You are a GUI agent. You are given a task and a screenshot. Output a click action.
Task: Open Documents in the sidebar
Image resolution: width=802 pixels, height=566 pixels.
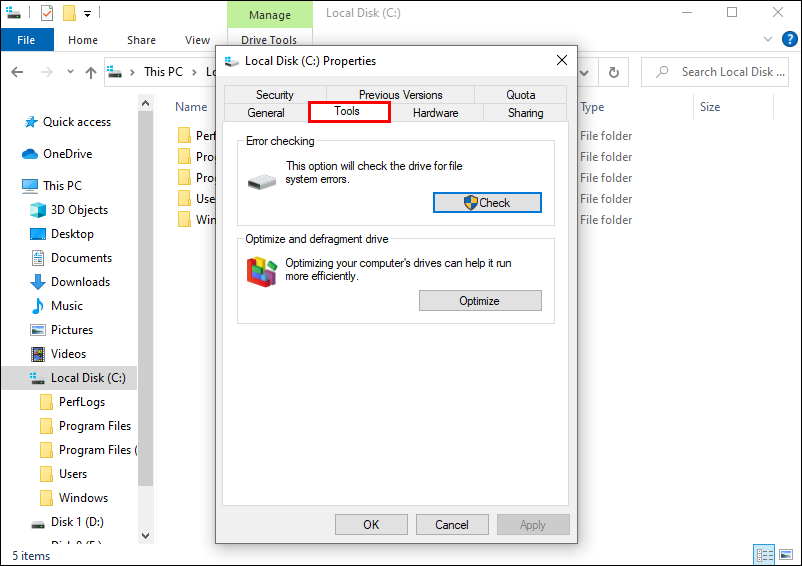pyautogui.click(x=81, y=258)
